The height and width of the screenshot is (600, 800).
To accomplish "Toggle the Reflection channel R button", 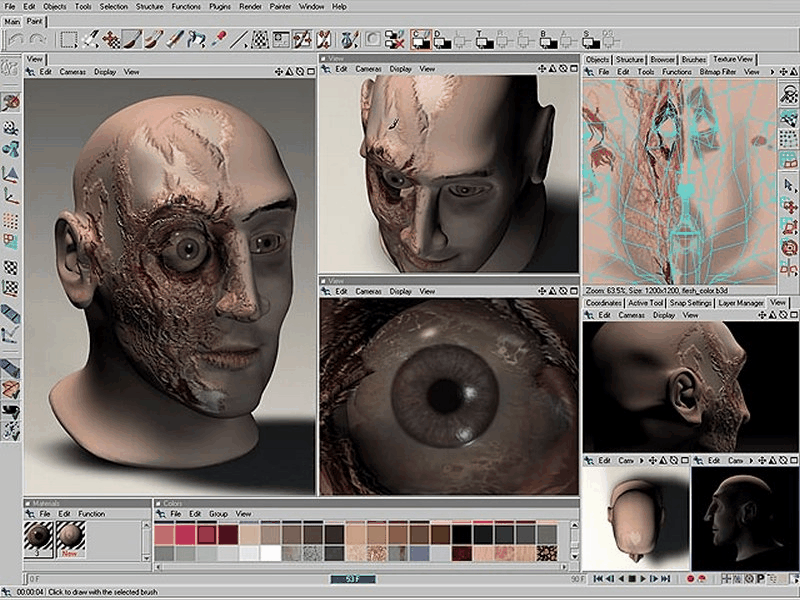I will [505, 39].
